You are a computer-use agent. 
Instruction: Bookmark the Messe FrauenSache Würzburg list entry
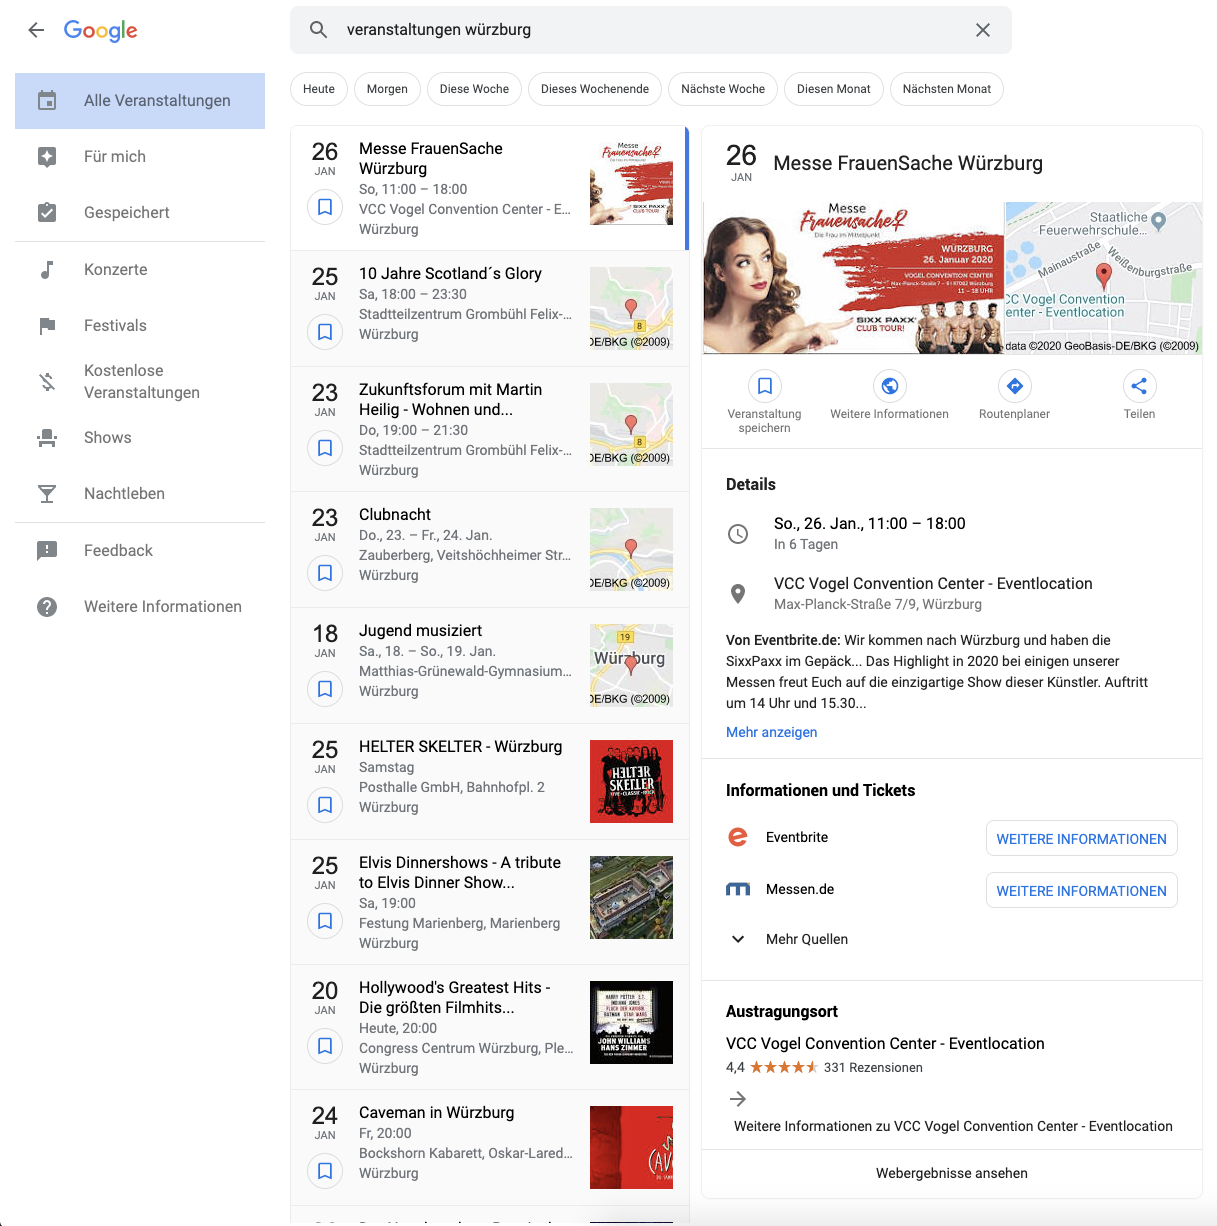325,207
